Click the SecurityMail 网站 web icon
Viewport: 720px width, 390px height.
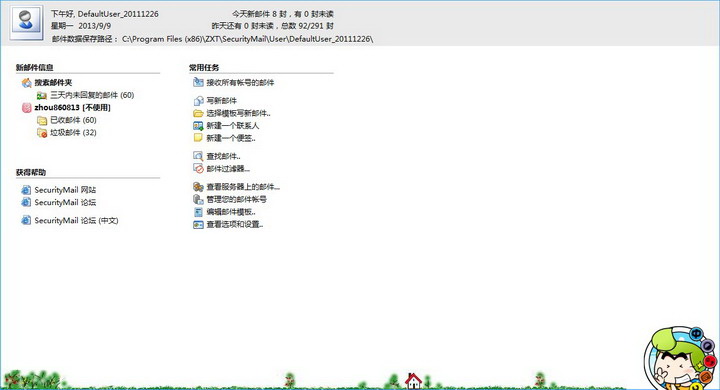click(x=26, y=190)
